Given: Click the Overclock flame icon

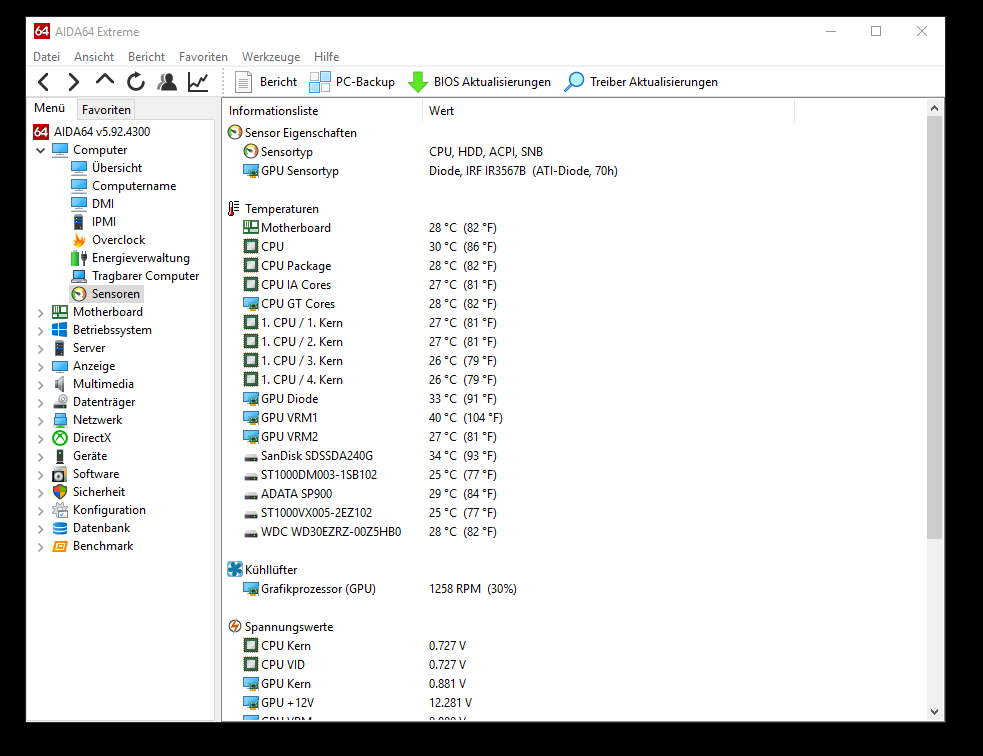Looking at the screenshot, I should (x=79, y=240).
